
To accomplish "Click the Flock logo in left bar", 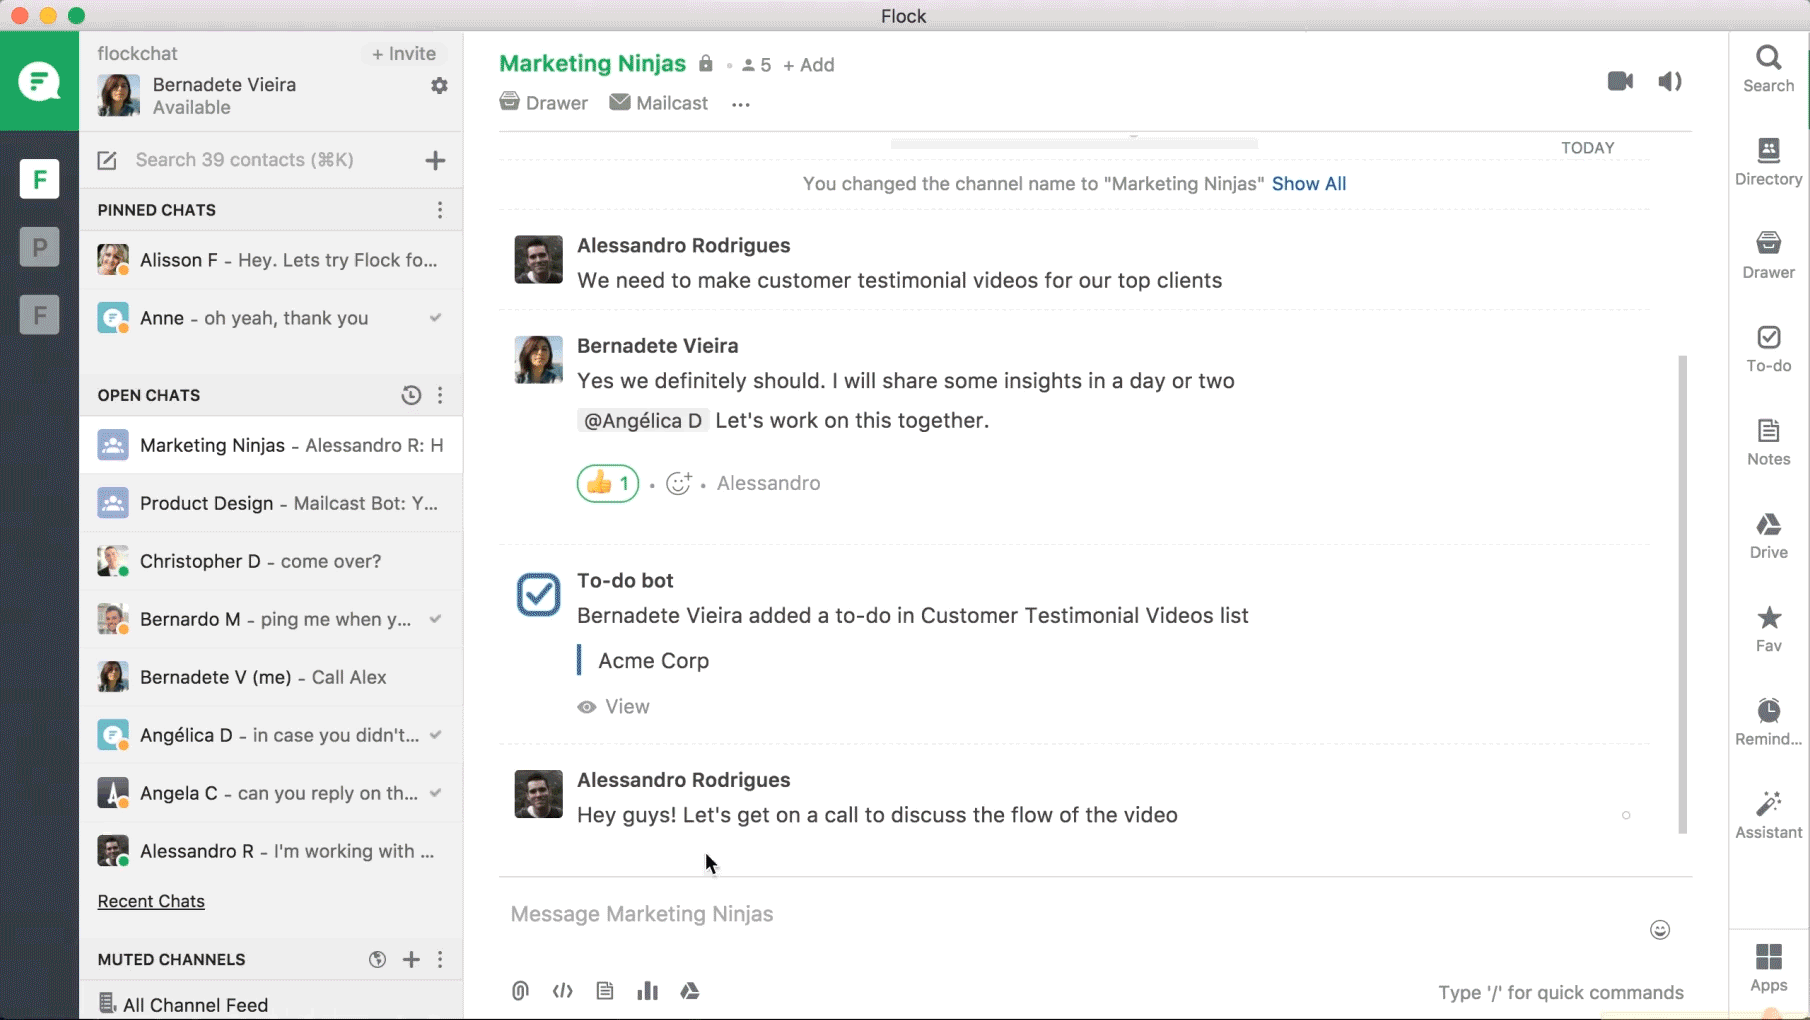I will click(x=39, y=81).
